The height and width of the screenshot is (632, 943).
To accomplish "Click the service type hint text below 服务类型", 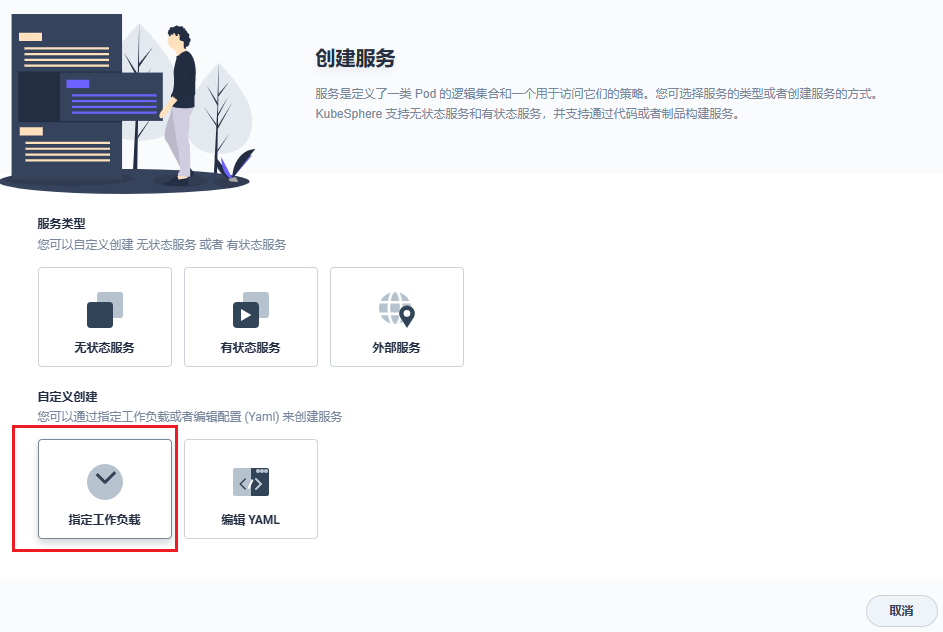I will click(162, 244).
